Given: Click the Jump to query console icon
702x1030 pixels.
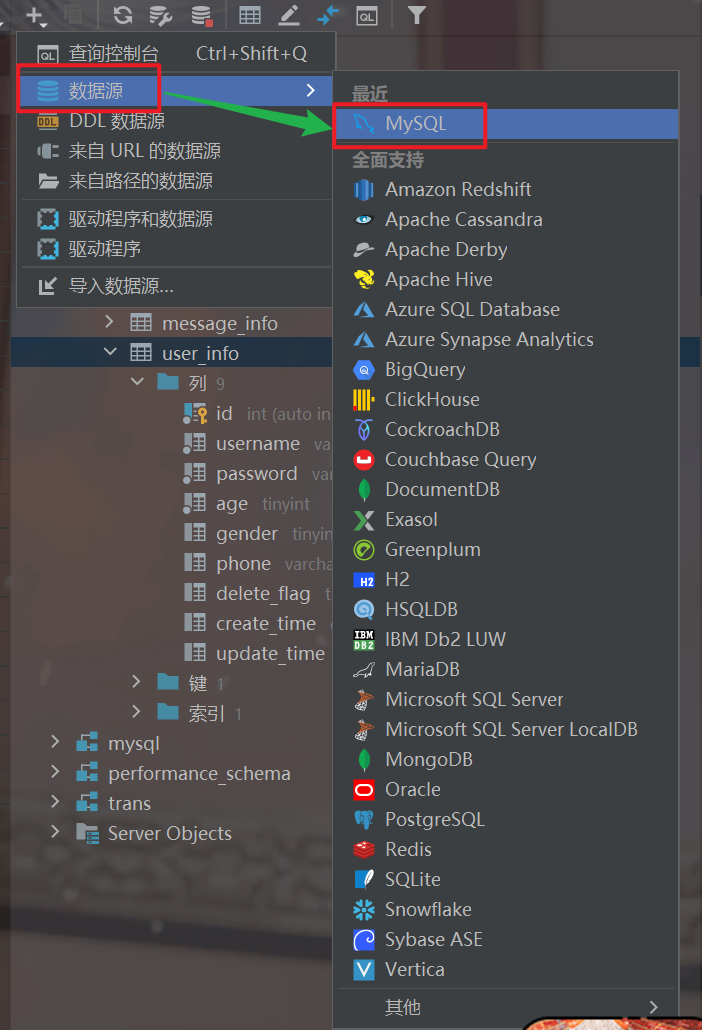Looking at the screenshot, I should click(x=366, y=15).
